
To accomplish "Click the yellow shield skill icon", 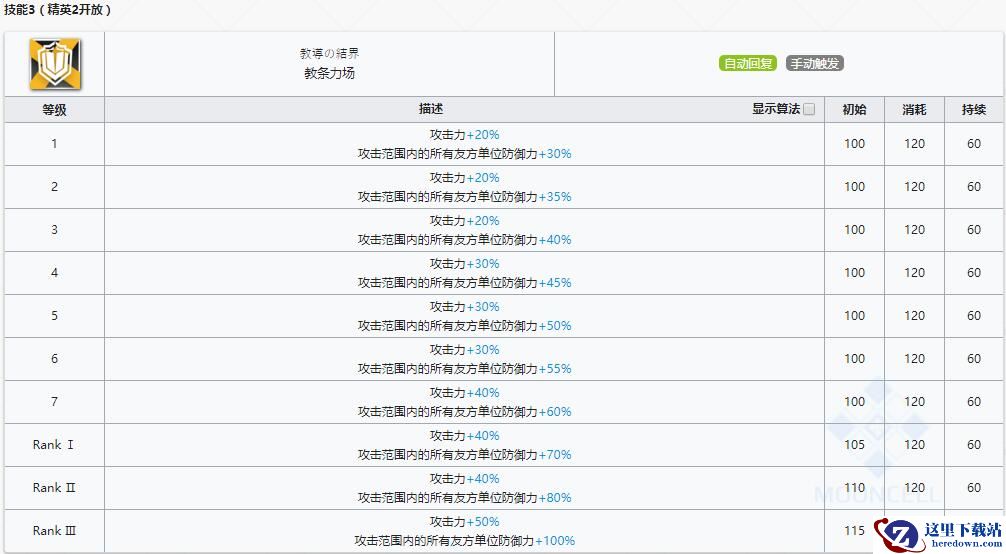I will pos(55,63).
